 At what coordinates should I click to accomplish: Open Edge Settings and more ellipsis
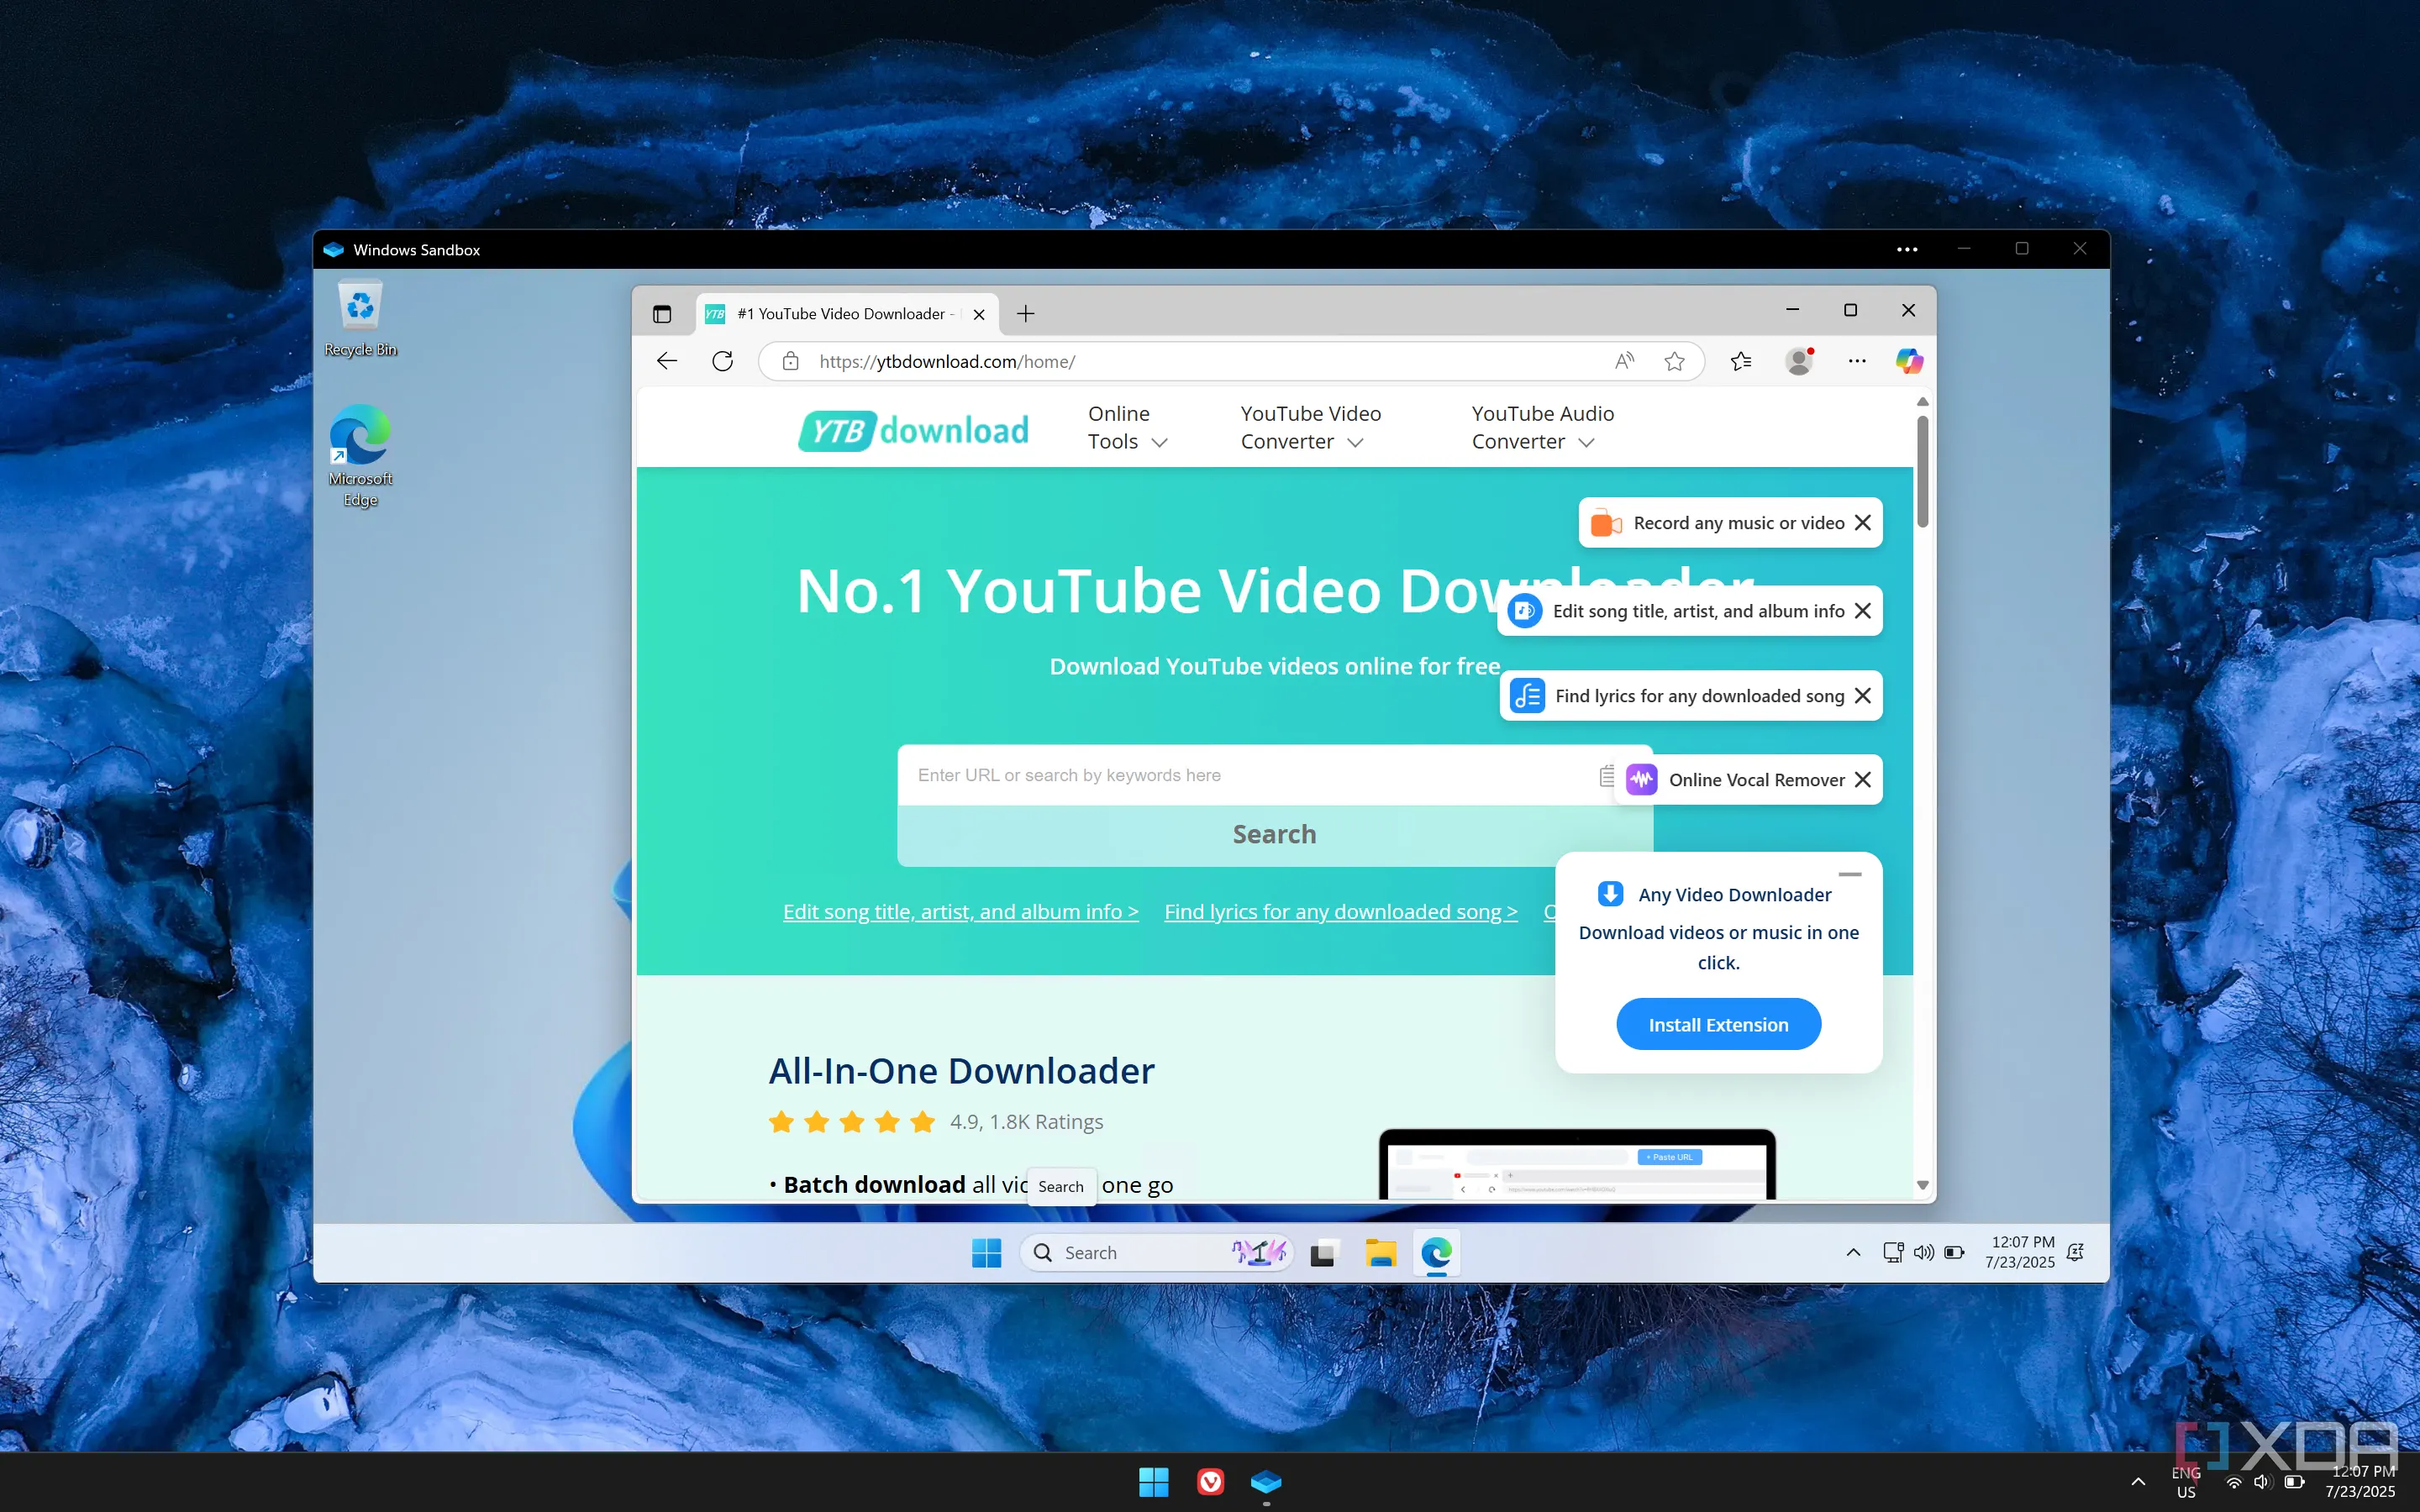tap(1857, 361)
